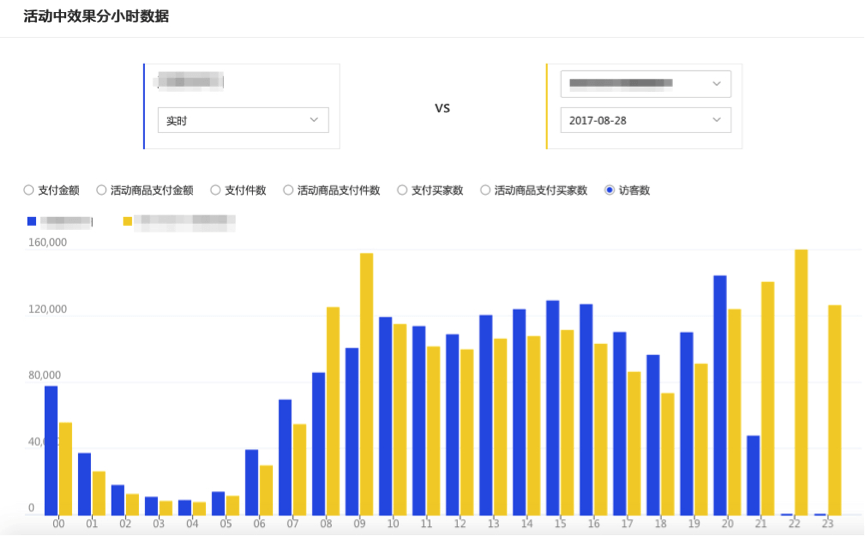
Task: Expand the blurred activity dropdown above the date
Action: click(x=646, y=84)
